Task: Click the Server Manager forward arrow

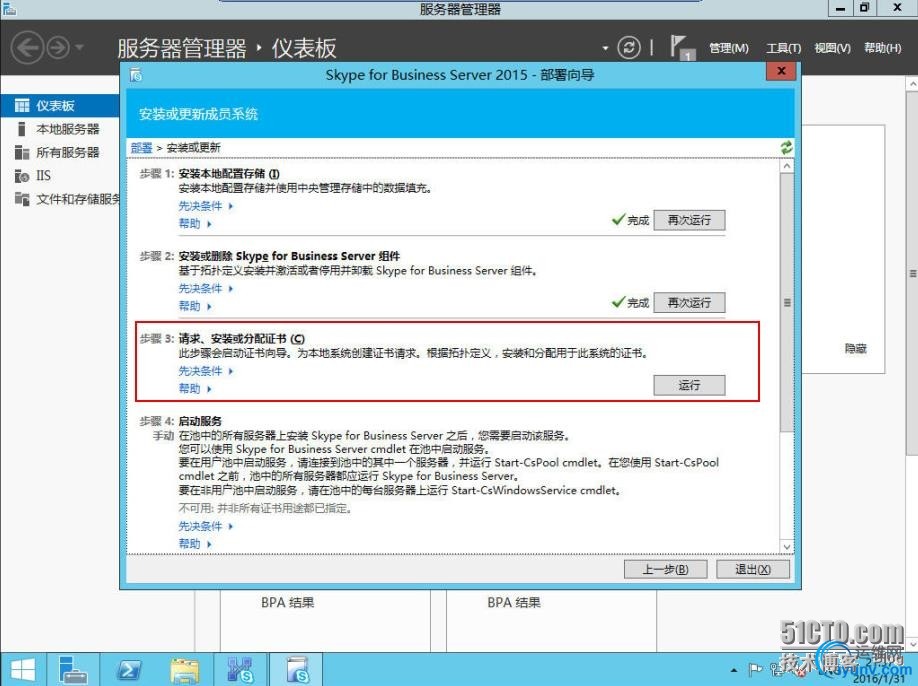Action: (58, 47)
